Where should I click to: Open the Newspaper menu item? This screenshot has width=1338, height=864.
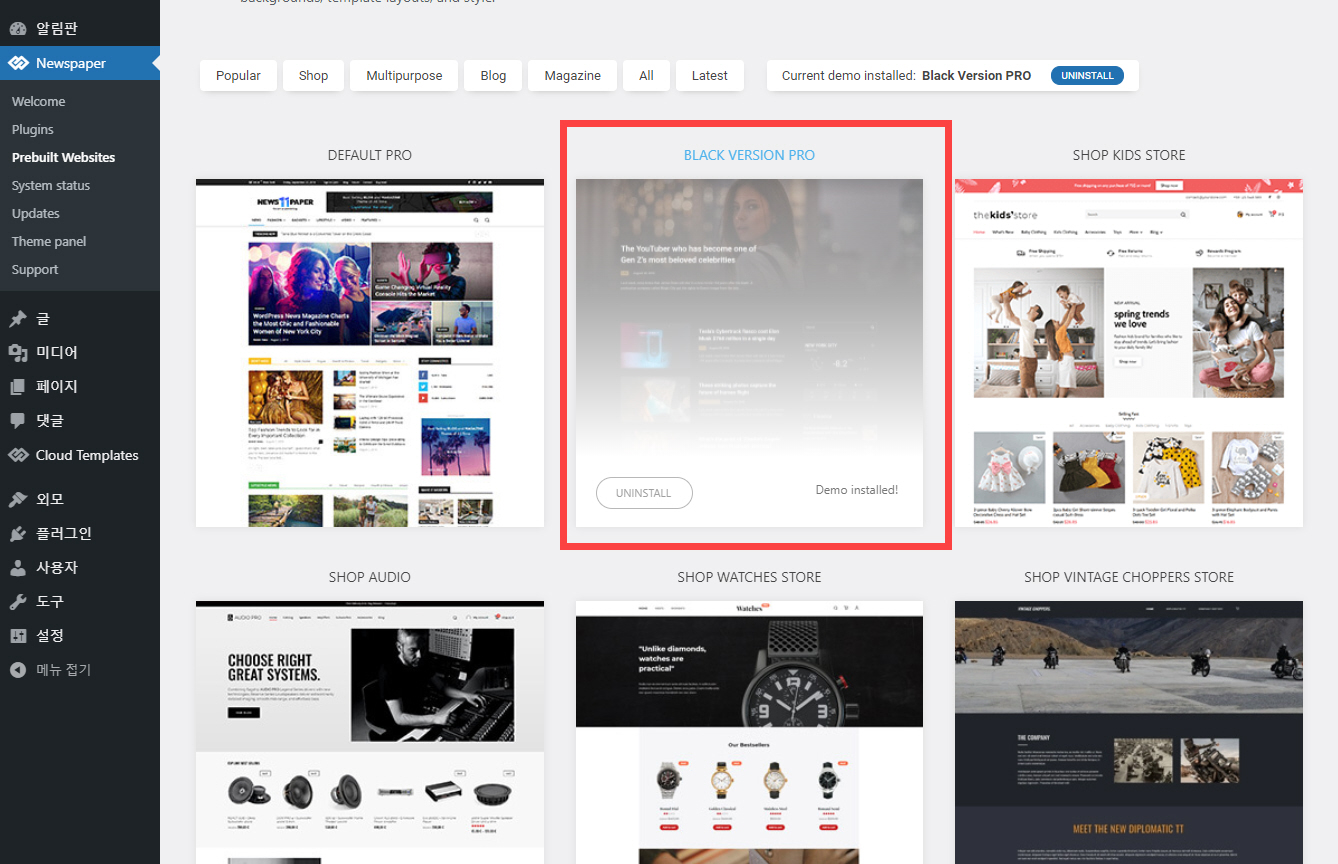coord(80,63)
